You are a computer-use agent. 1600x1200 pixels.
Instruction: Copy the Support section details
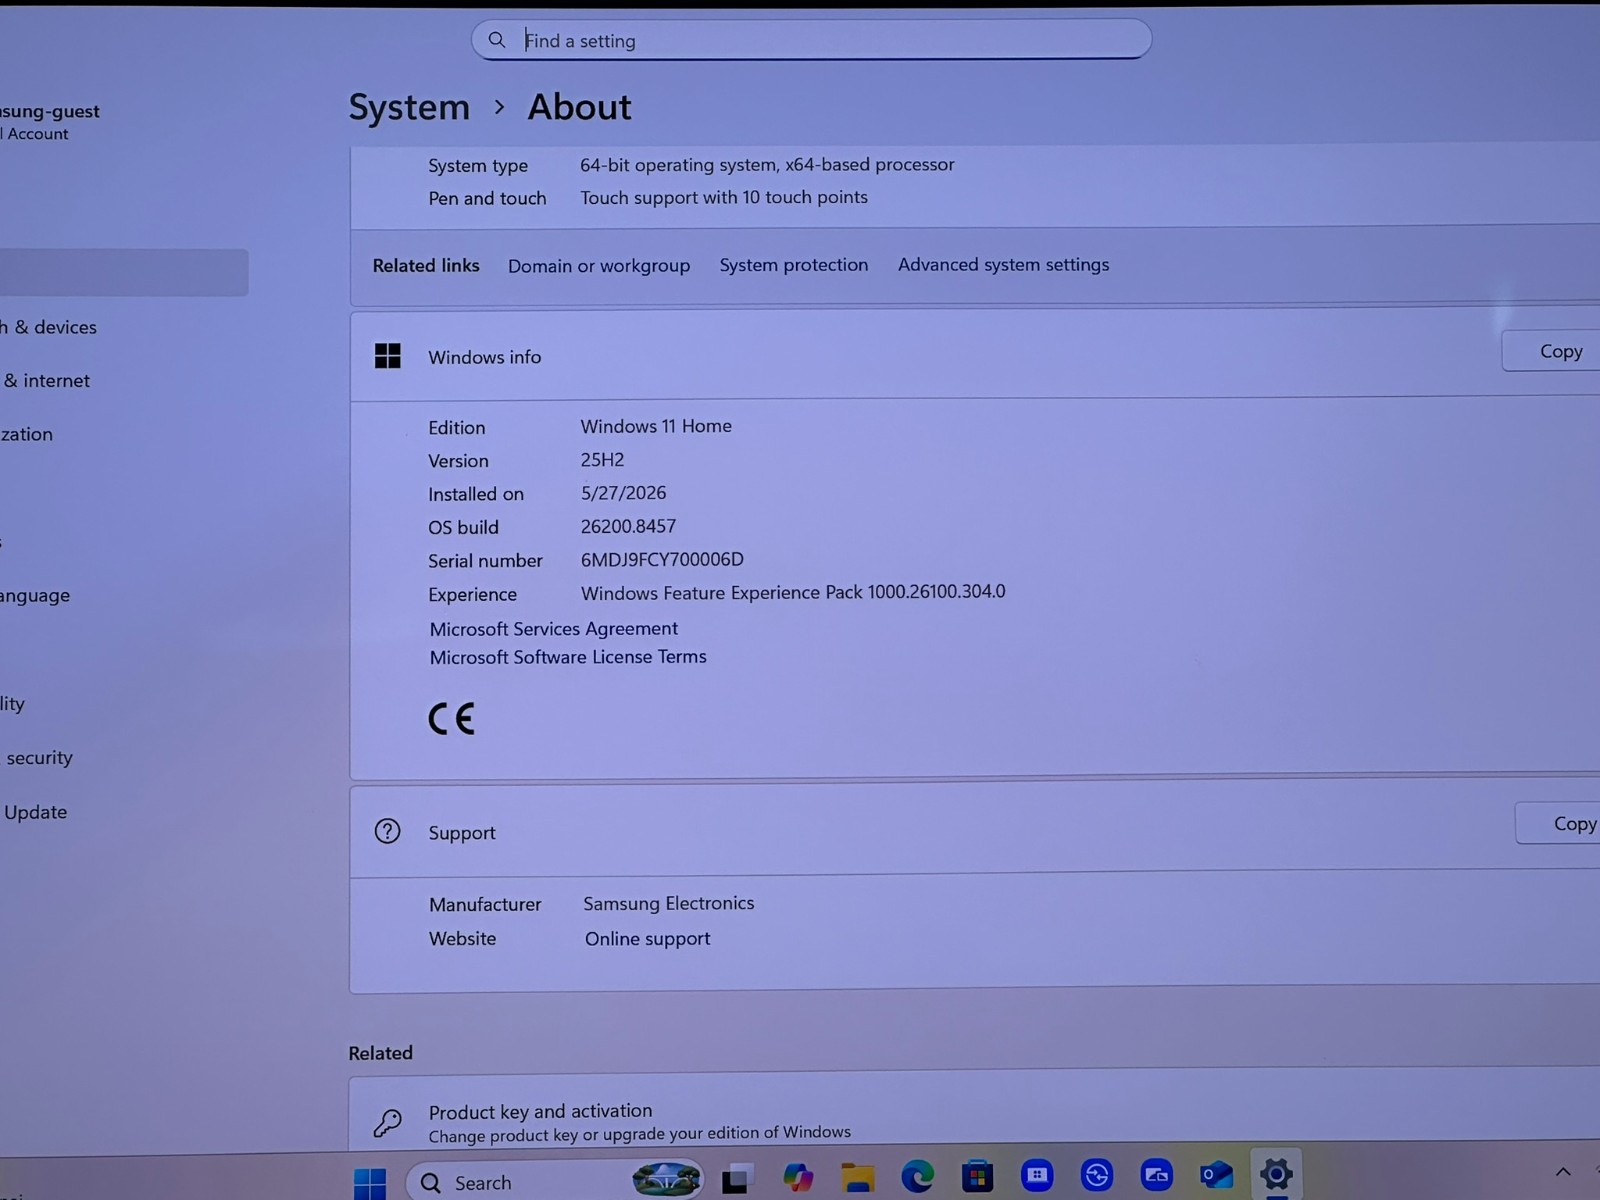1562,823
